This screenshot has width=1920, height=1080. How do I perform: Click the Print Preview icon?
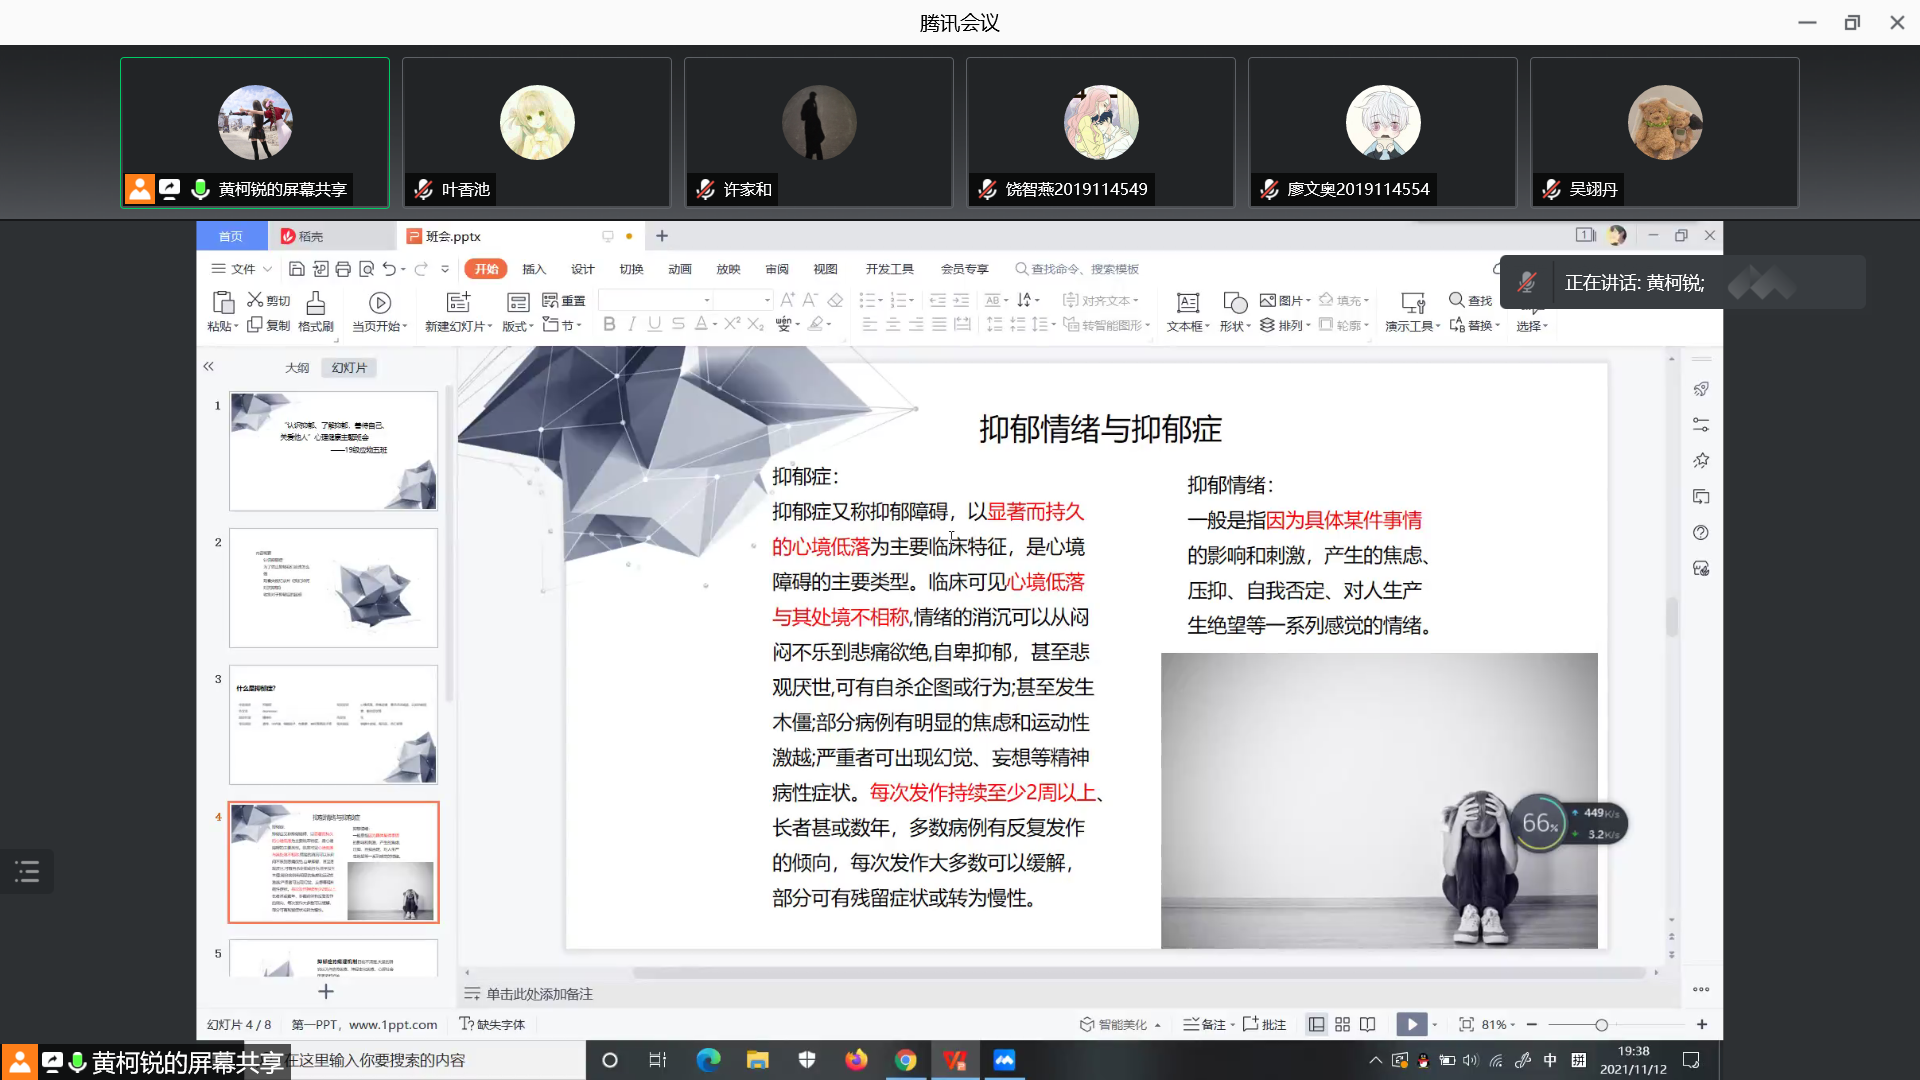[367, 269]
